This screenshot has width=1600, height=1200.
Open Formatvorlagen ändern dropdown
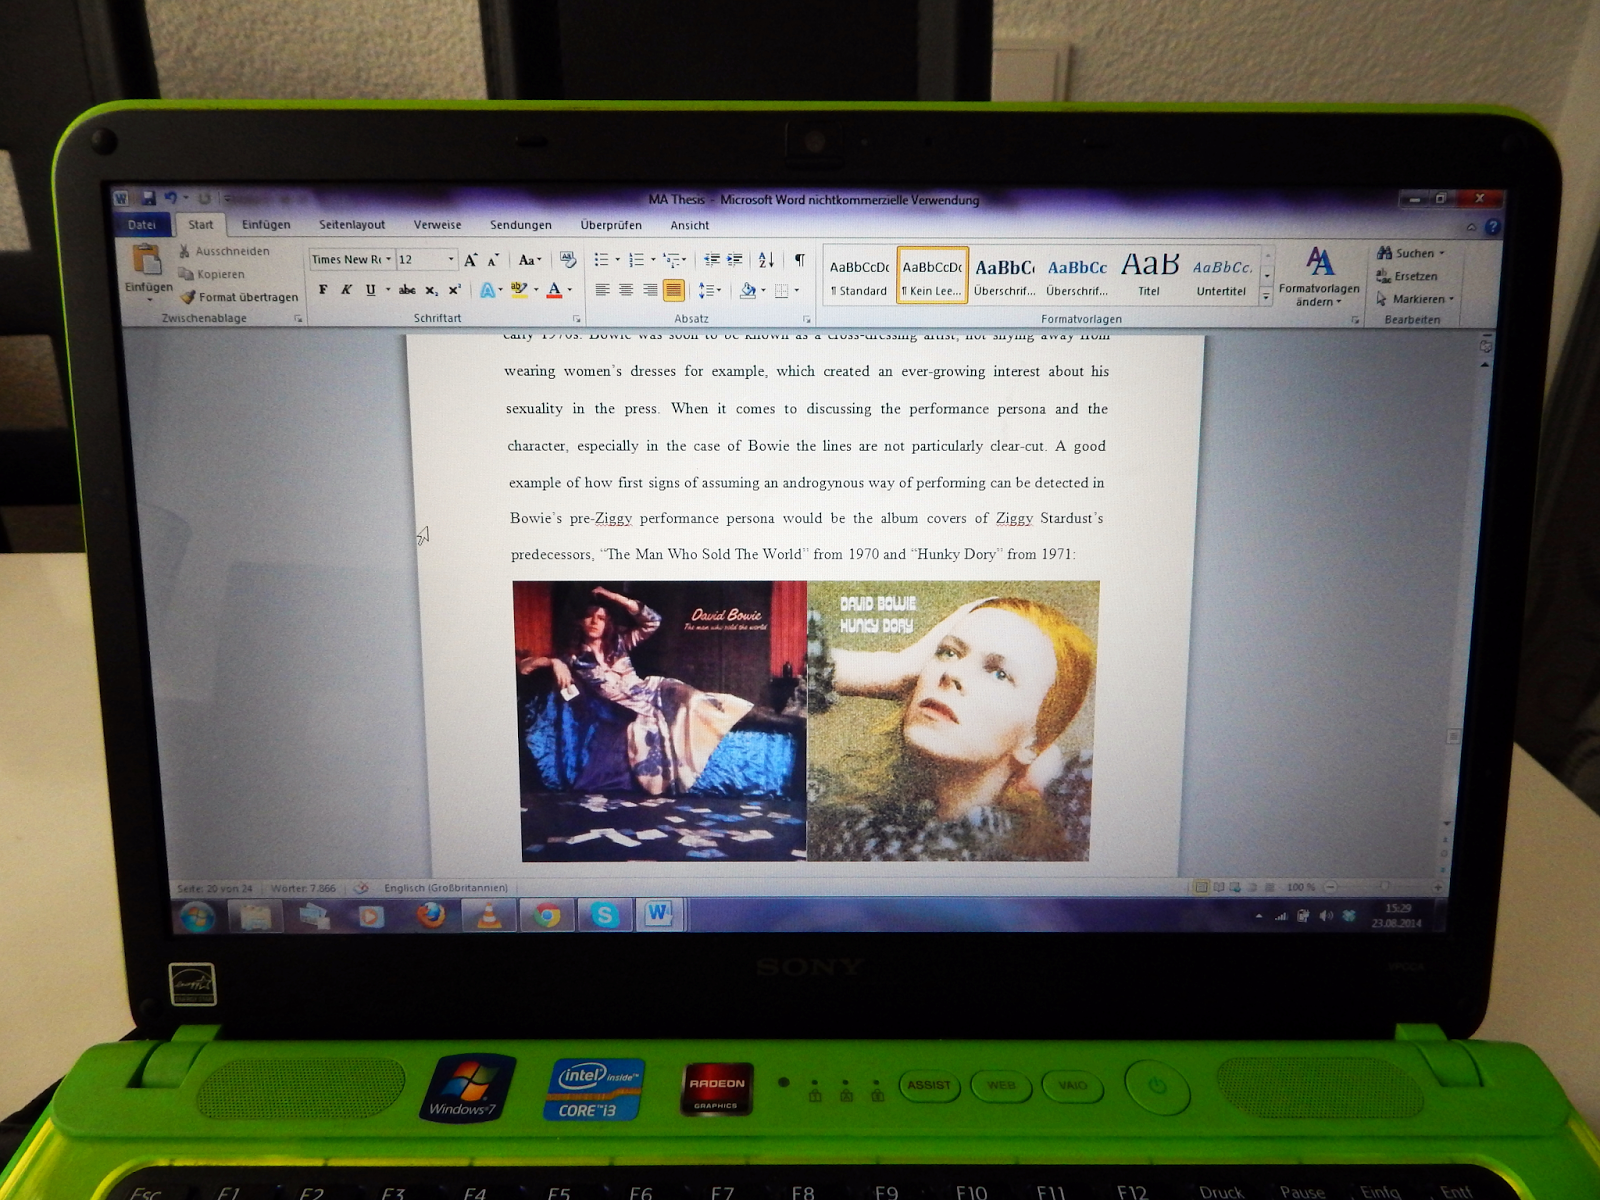[x=1319, y=276]
